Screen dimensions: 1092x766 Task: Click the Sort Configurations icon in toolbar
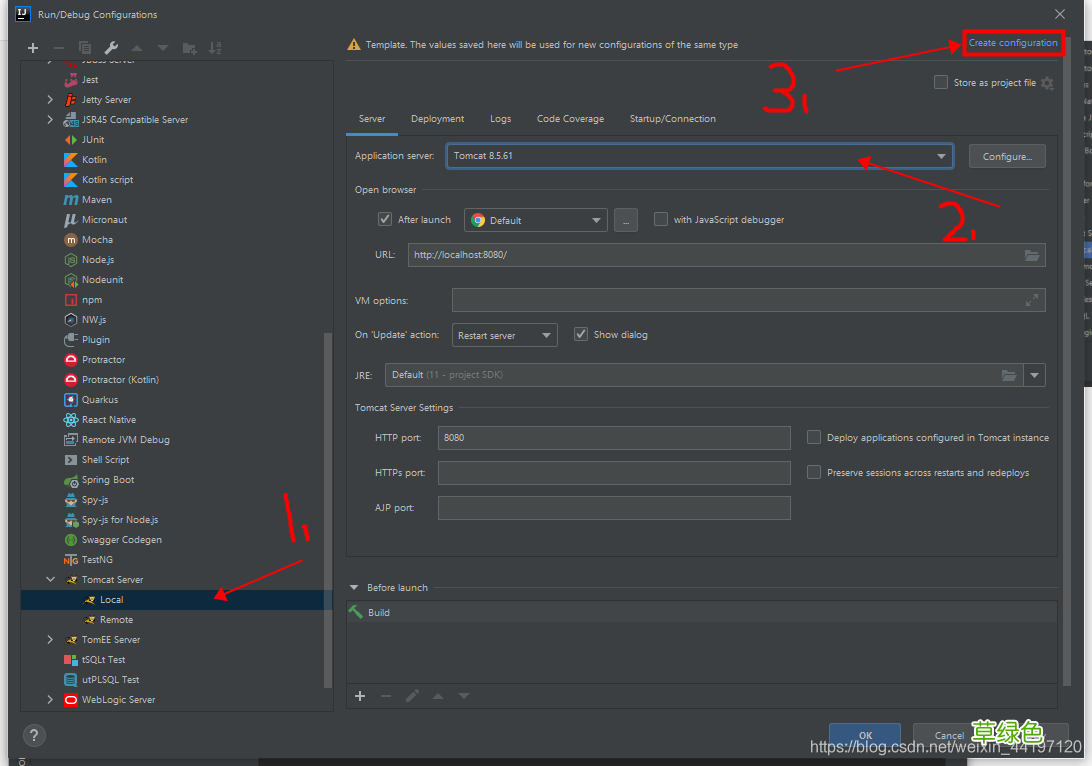tap(215, 48)
